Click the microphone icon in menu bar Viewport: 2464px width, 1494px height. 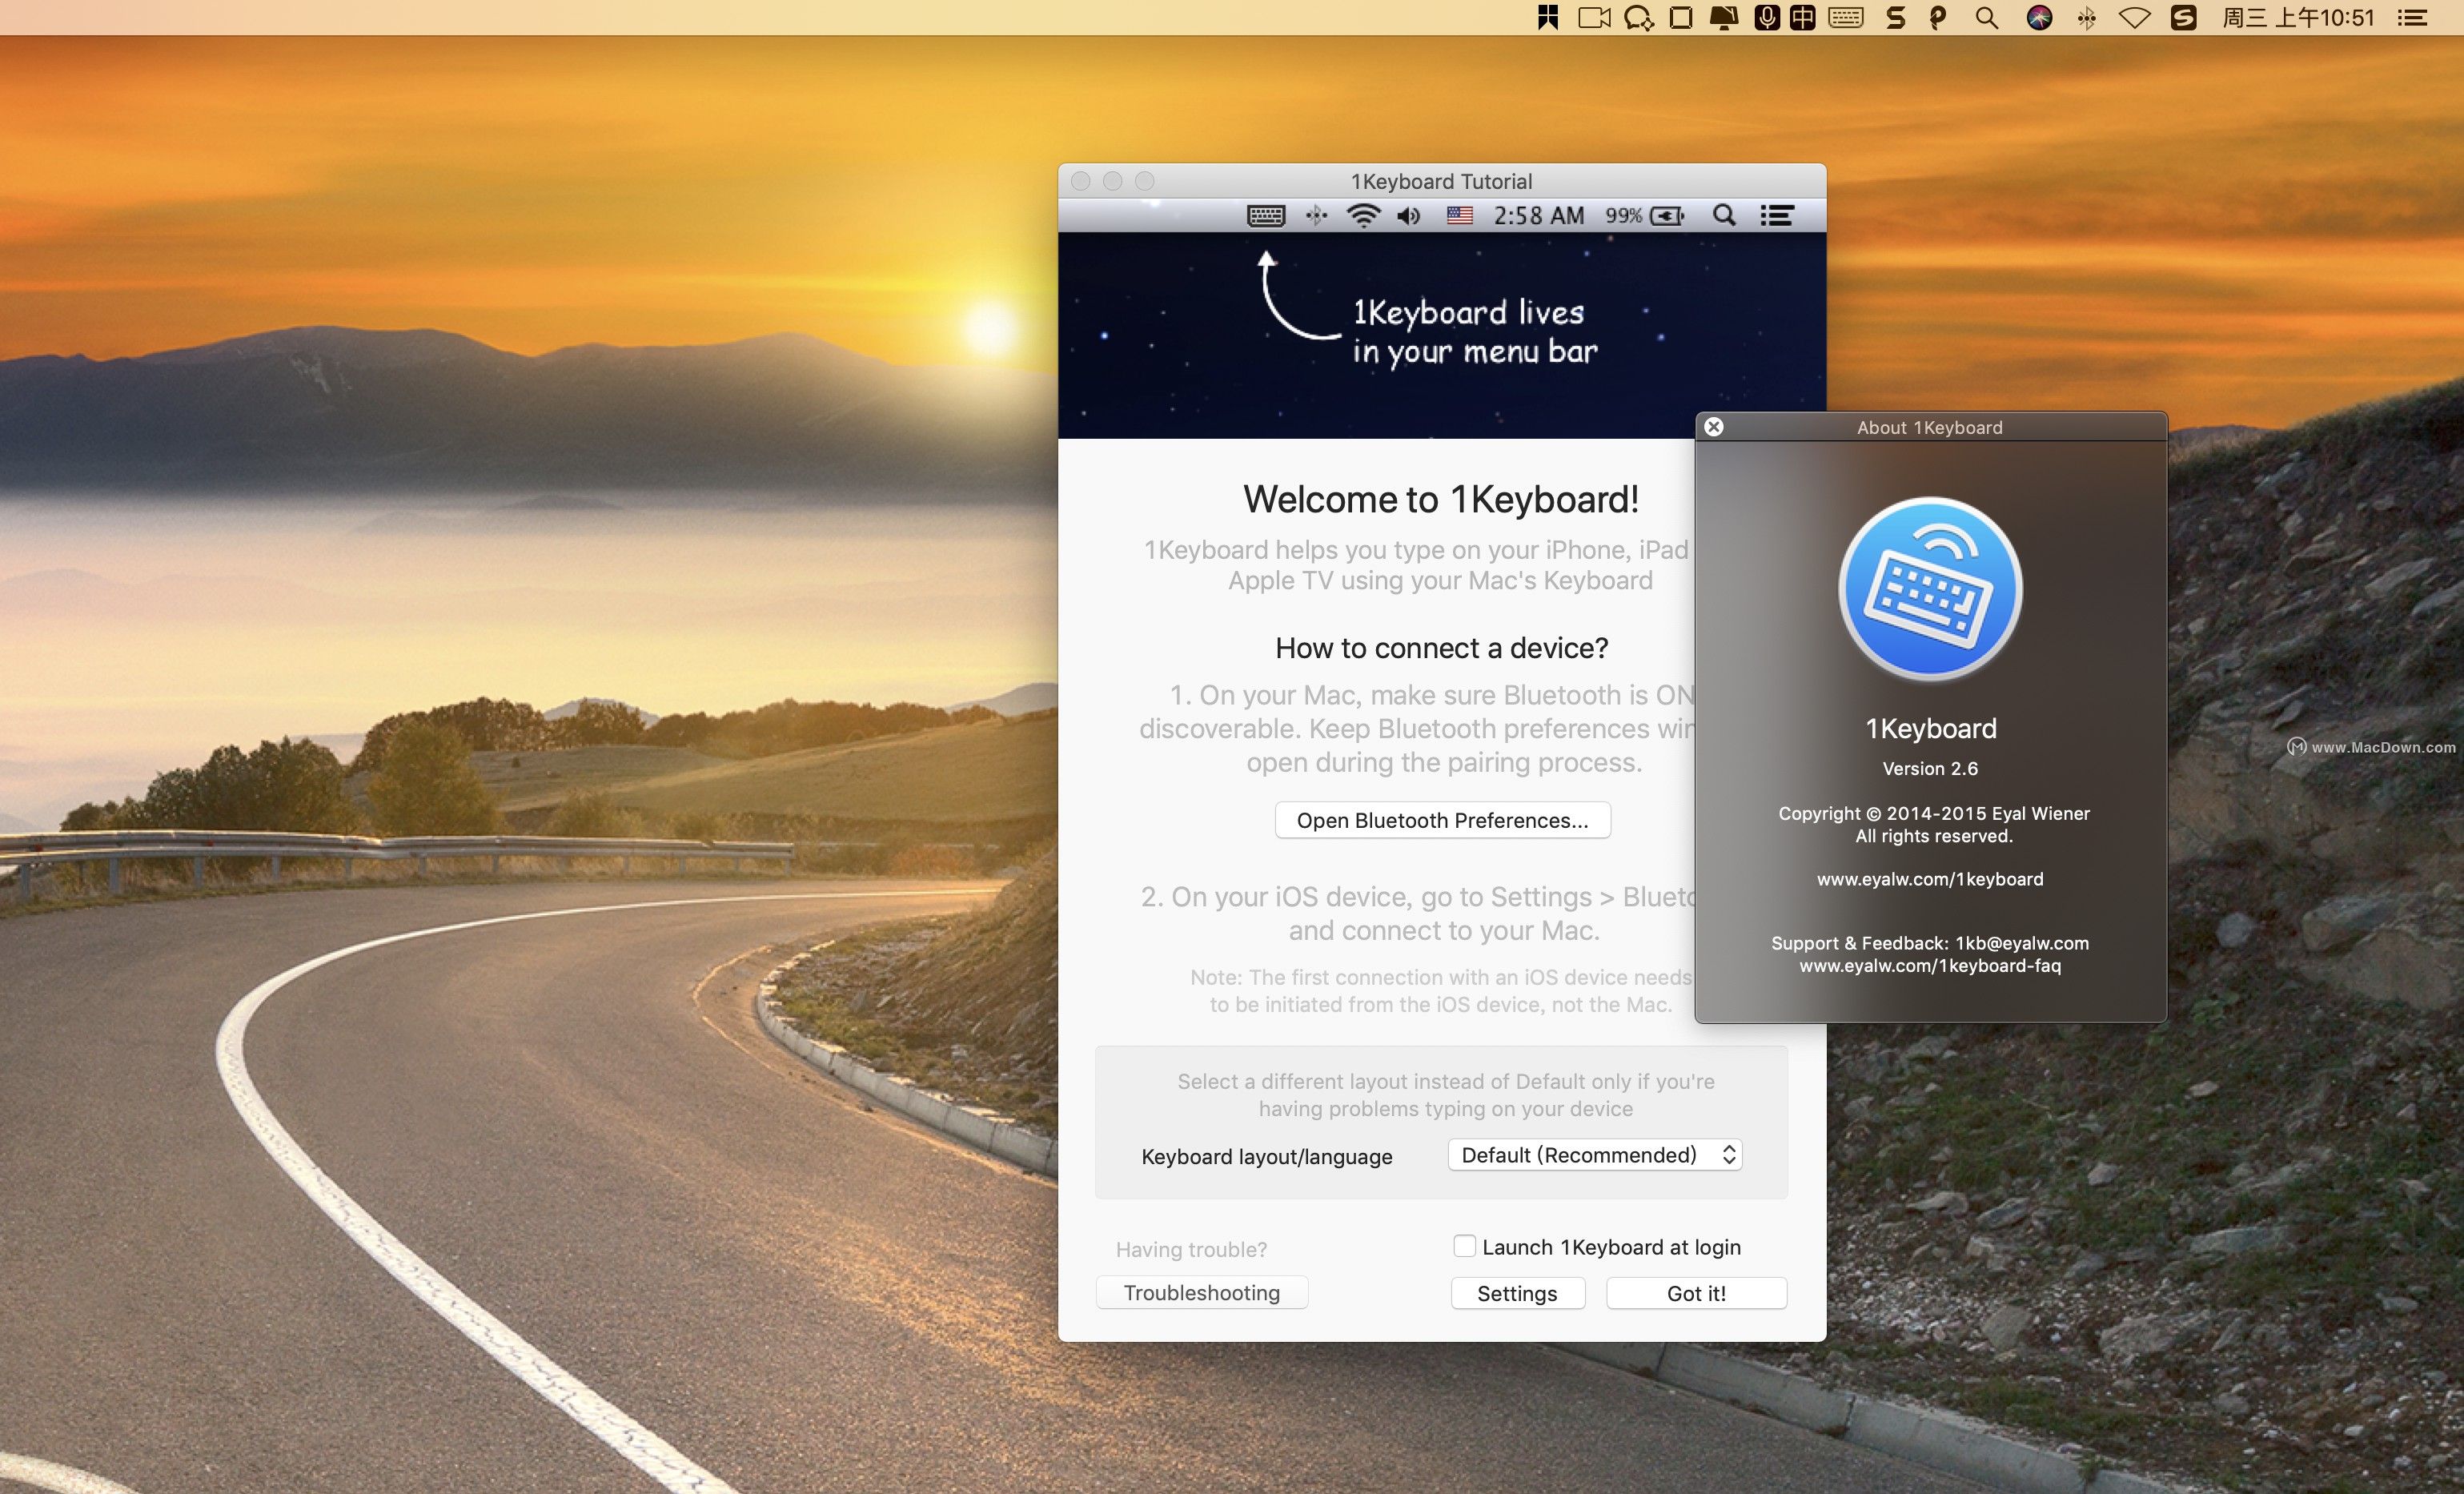1767,17
